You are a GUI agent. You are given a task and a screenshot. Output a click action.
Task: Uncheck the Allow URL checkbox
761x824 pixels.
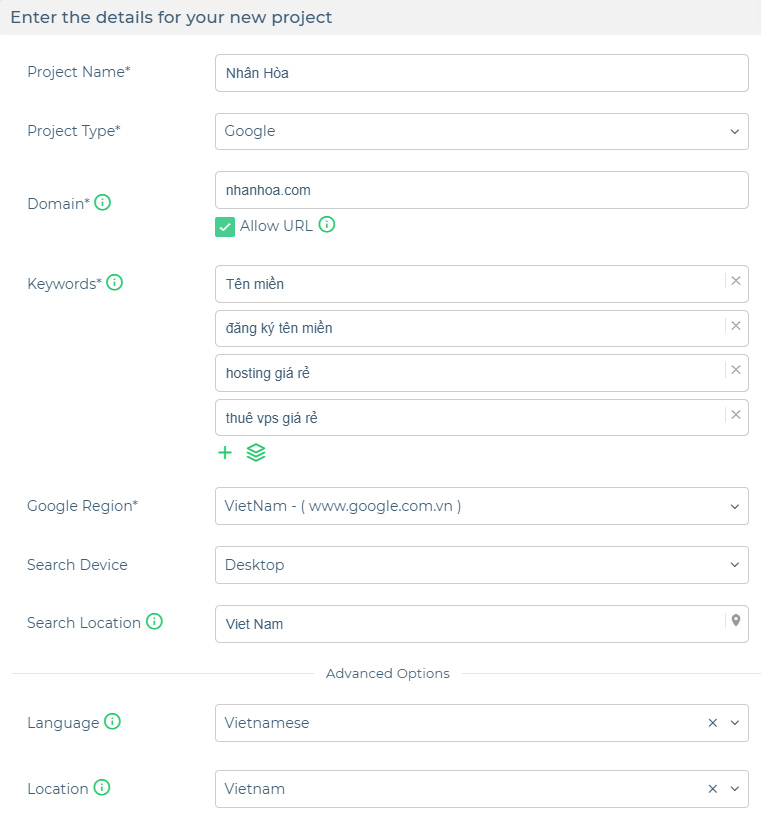225,227
